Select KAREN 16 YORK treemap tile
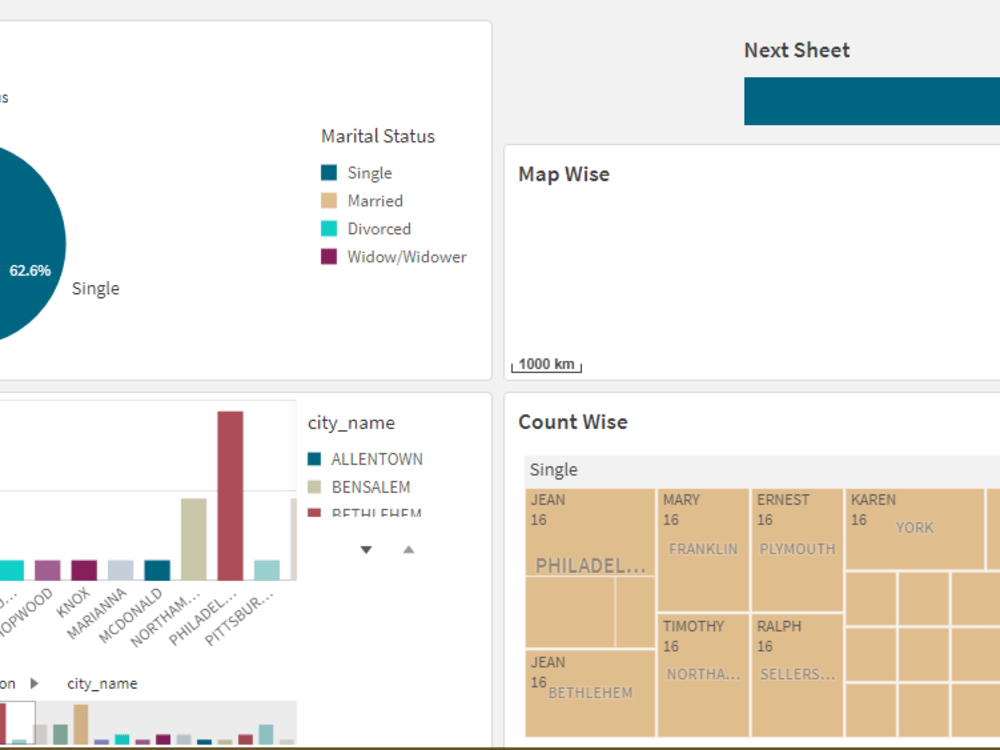Image resolution: width=1000 pixels, height=750 pixels. [x=915, y=529]
